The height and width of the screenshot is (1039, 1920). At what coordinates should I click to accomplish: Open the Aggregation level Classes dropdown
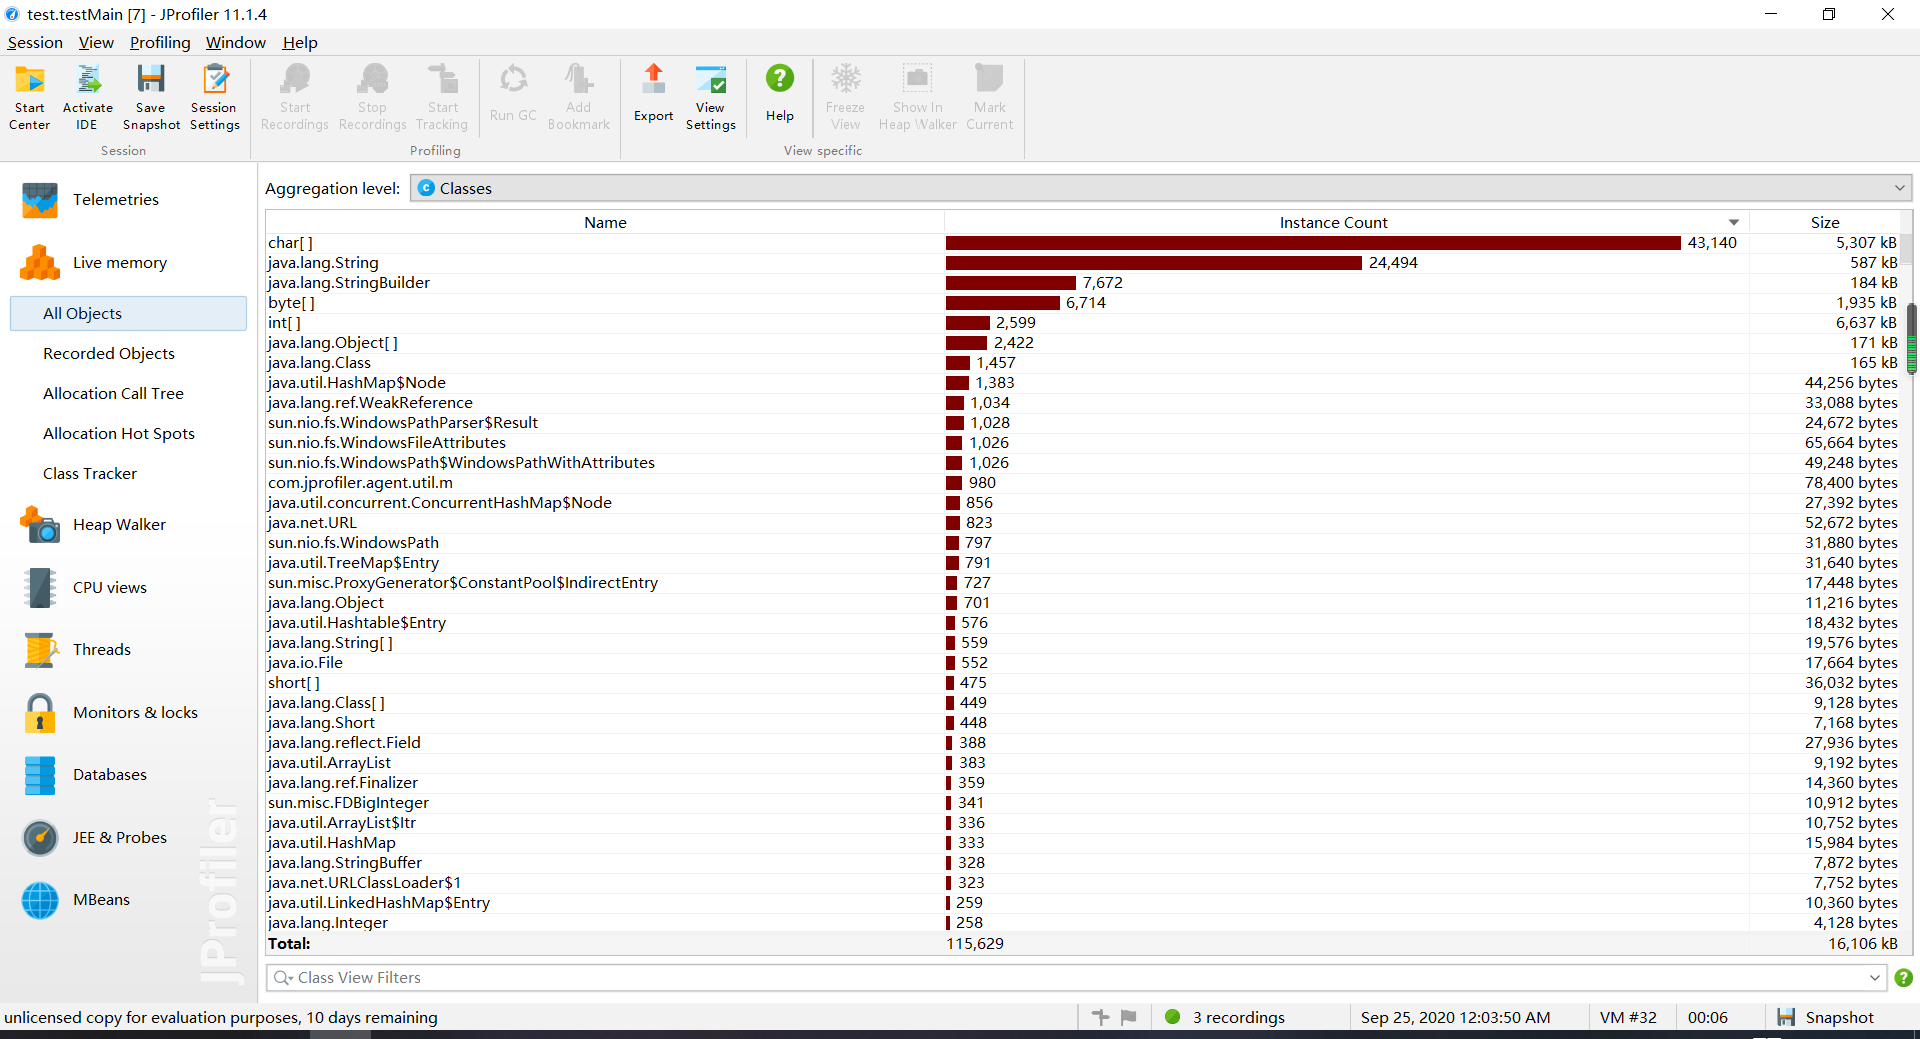1161,188
